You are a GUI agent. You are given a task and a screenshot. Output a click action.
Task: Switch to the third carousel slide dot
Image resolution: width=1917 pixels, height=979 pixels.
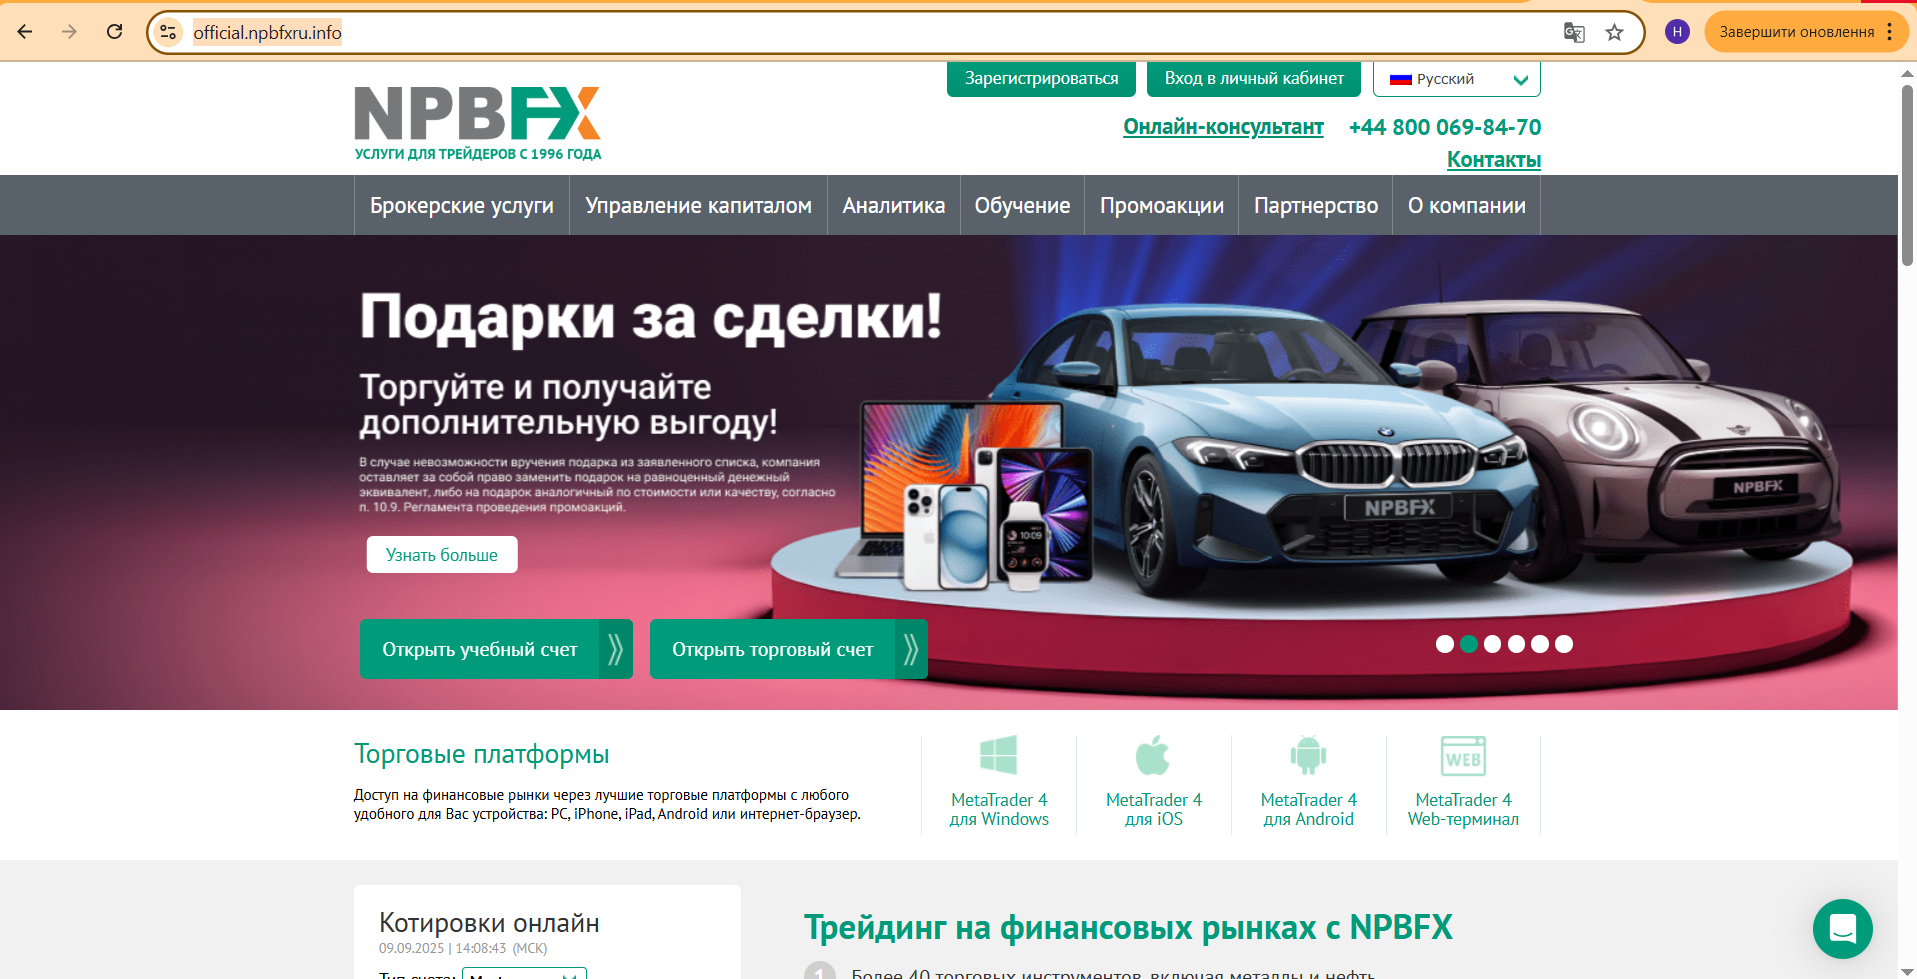coord(1492,644)
